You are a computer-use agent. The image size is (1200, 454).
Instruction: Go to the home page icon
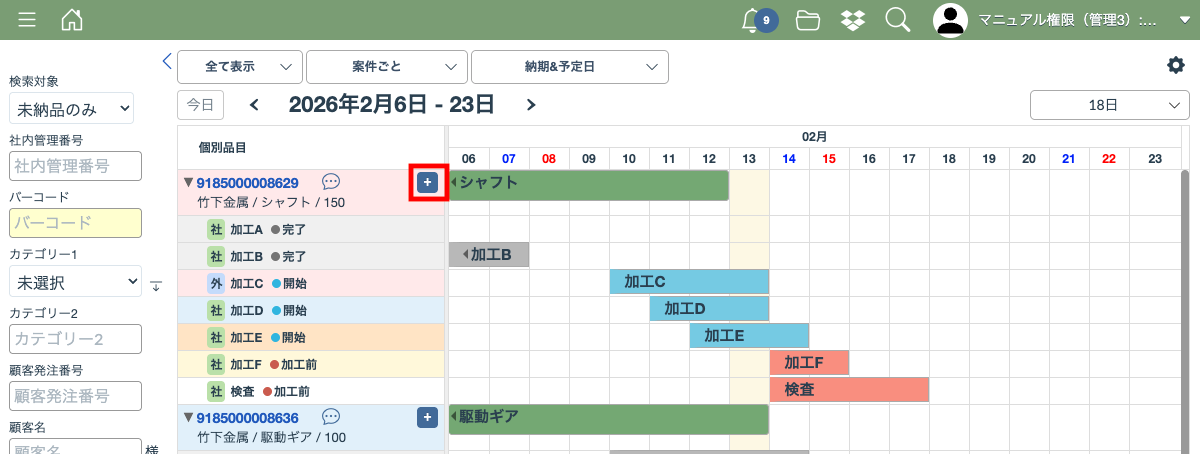click(72, 20)
